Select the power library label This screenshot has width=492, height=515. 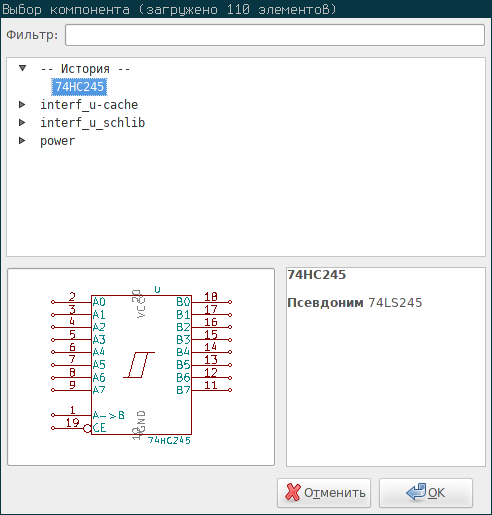click(58, 141)
